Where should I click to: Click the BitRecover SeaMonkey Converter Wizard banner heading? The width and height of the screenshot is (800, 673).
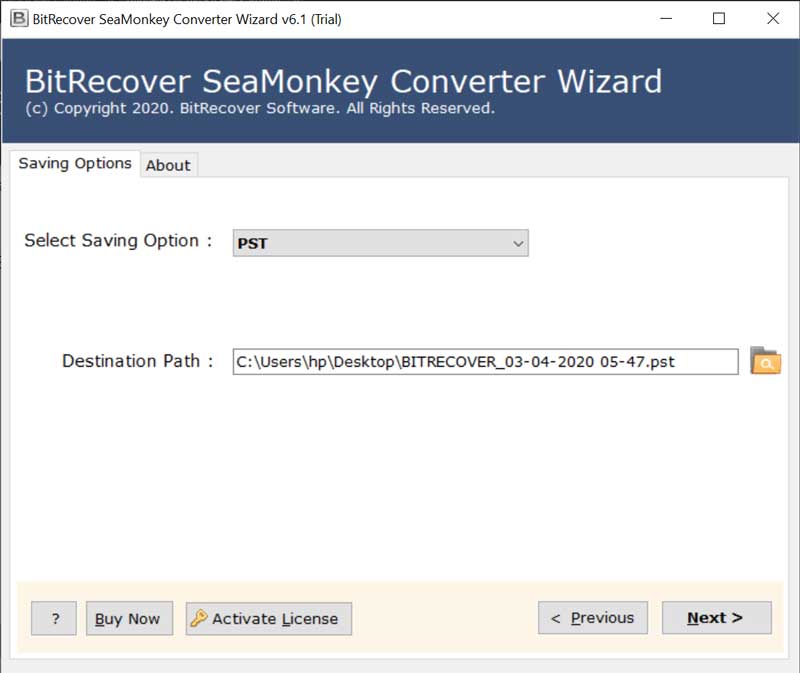click(x=343, y=82)
